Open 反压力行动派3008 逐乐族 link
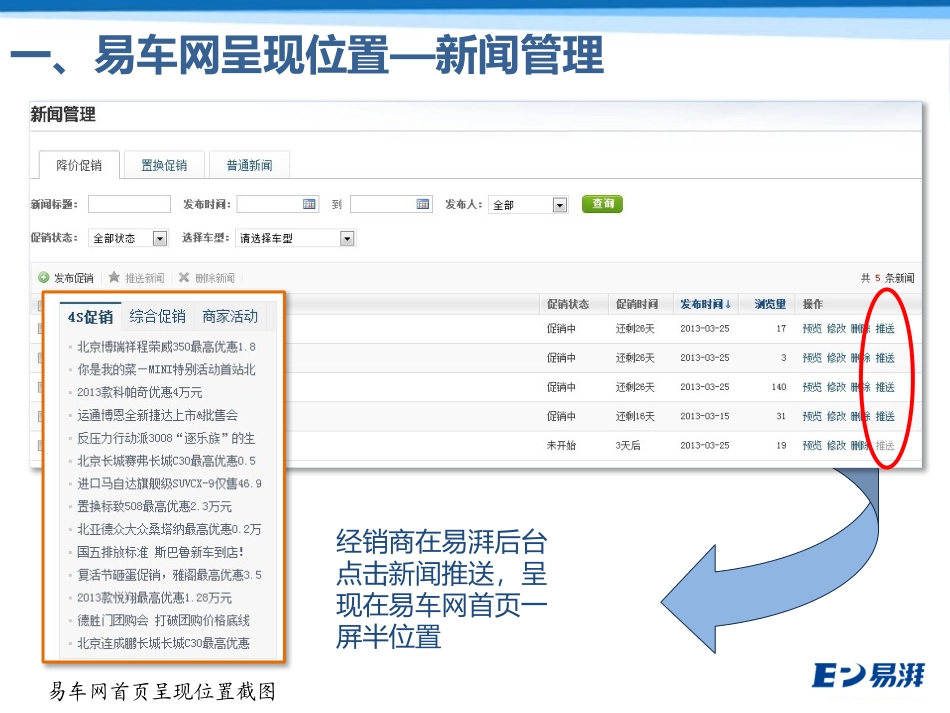This screenshot has width=950, height=713. click(x=166, y=438)
